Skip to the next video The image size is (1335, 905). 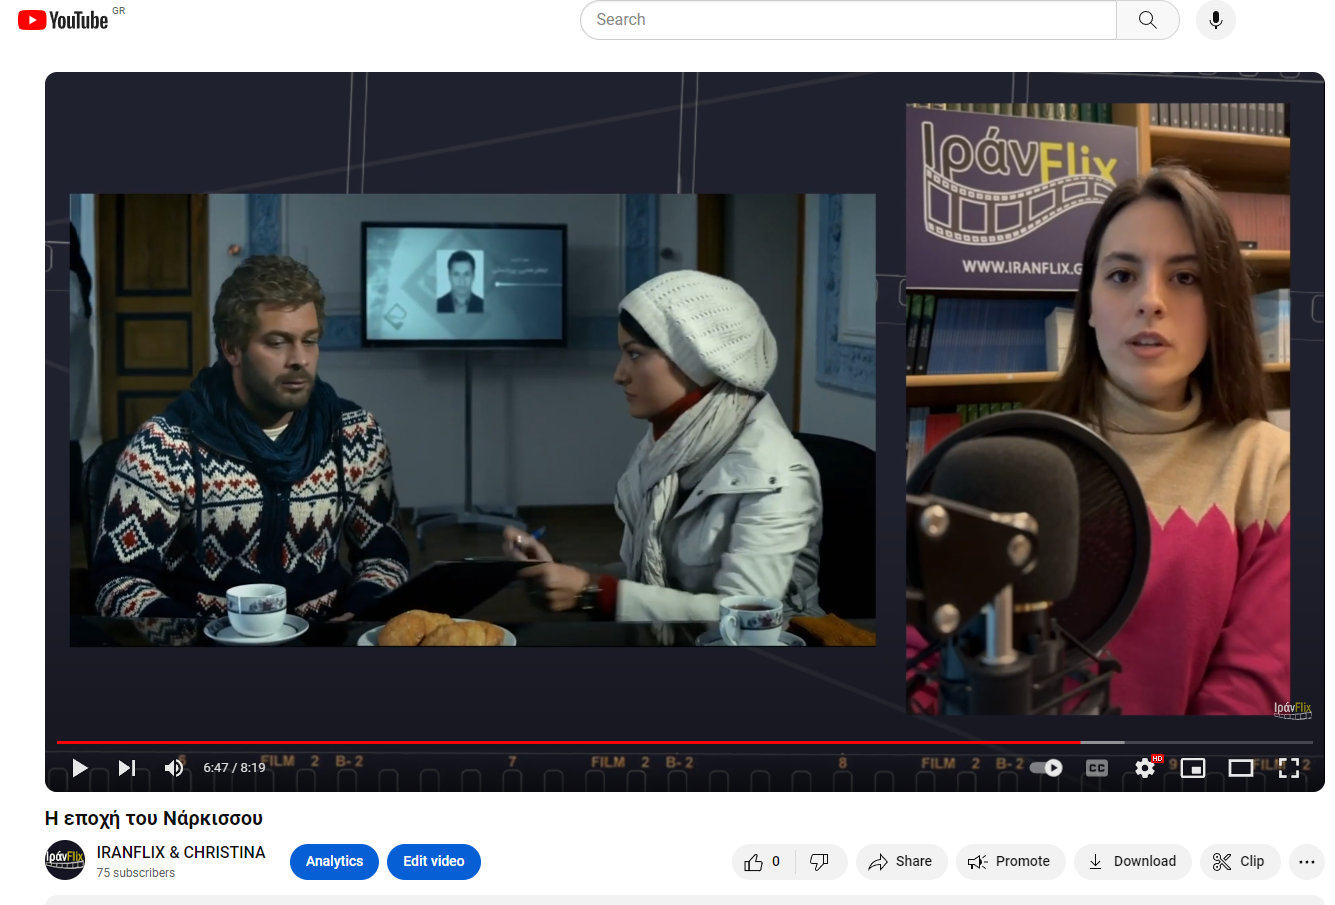click(x=127, y=768)
